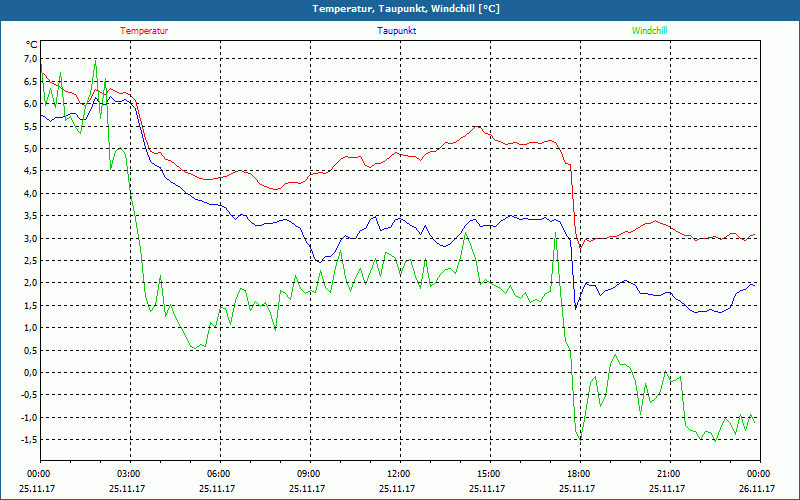The image size is (800, 500).
Task: Click the date under 18:00
Action: 577,489
